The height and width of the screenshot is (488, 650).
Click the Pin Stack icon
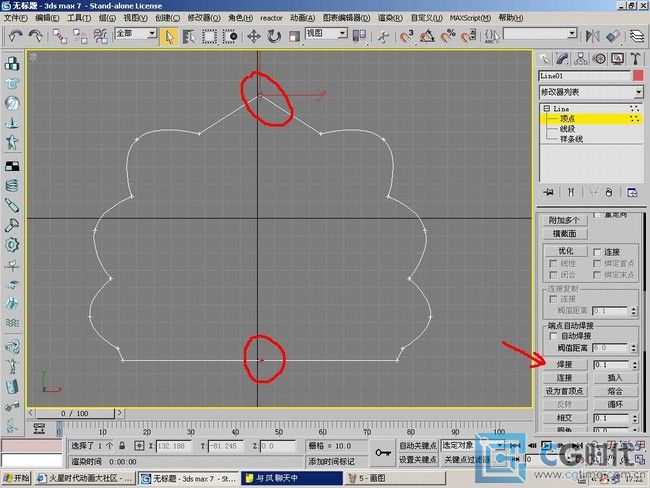click(x=548, y=192)
